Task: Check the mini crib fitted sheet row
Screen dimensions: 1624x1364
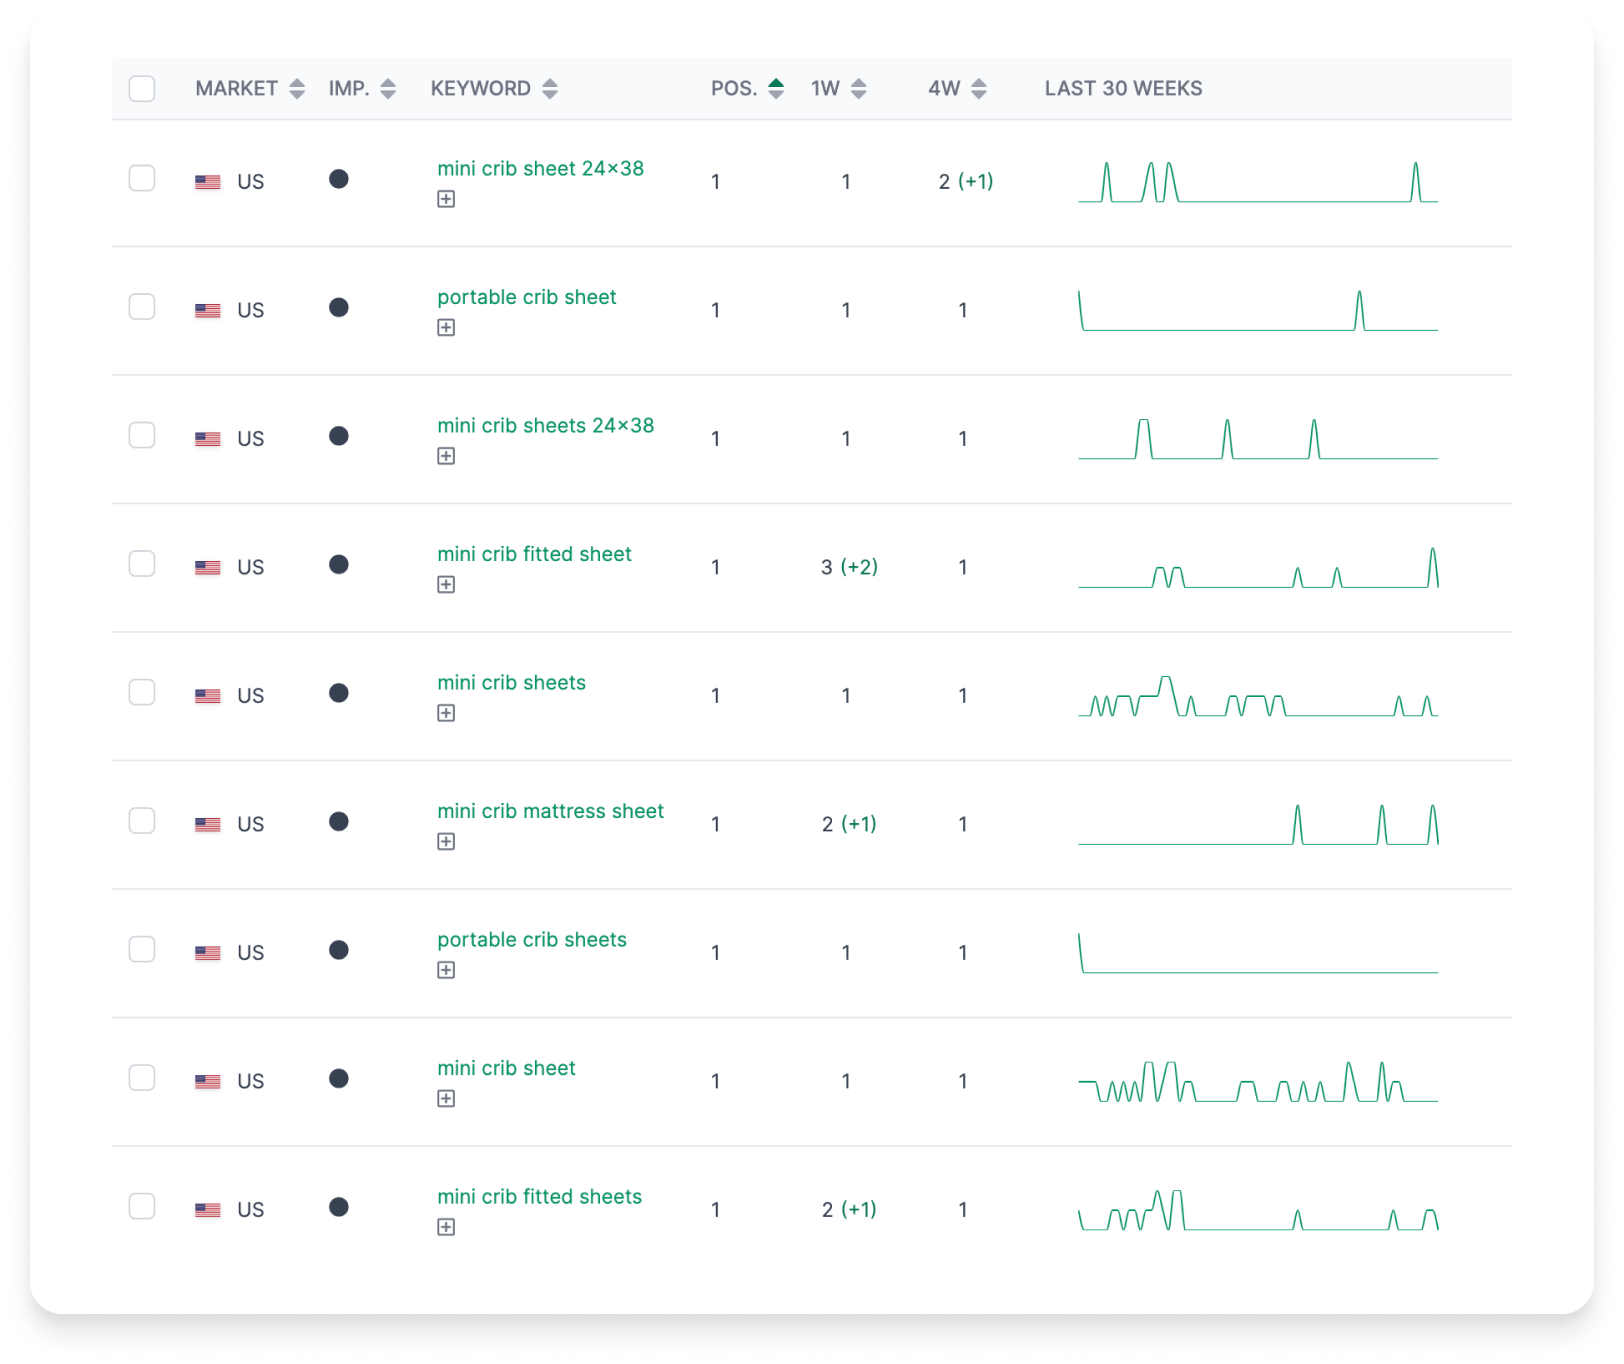Action: (x=142, y=564)
